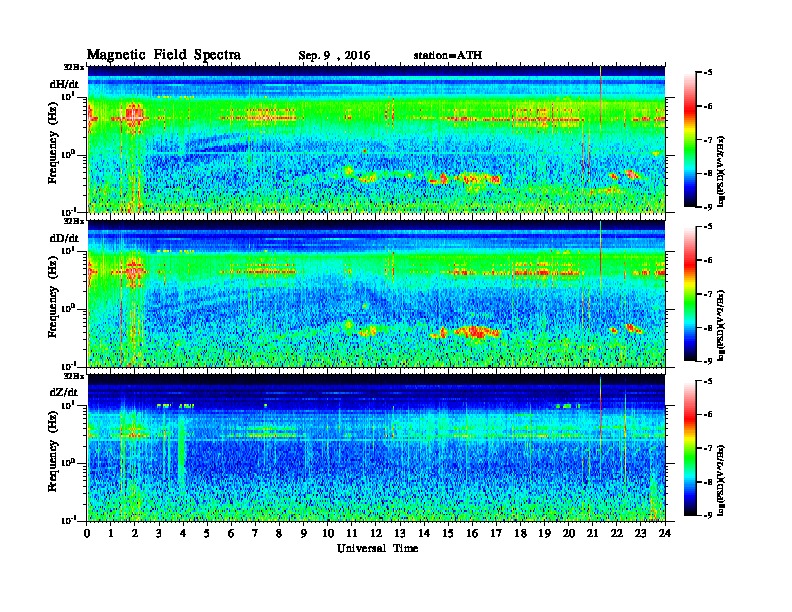Image resolution: width=792 pixels, height=612 pixels.
Task: Click the dZ/dt spectrogram plot area
Action: tap(376, 448)
